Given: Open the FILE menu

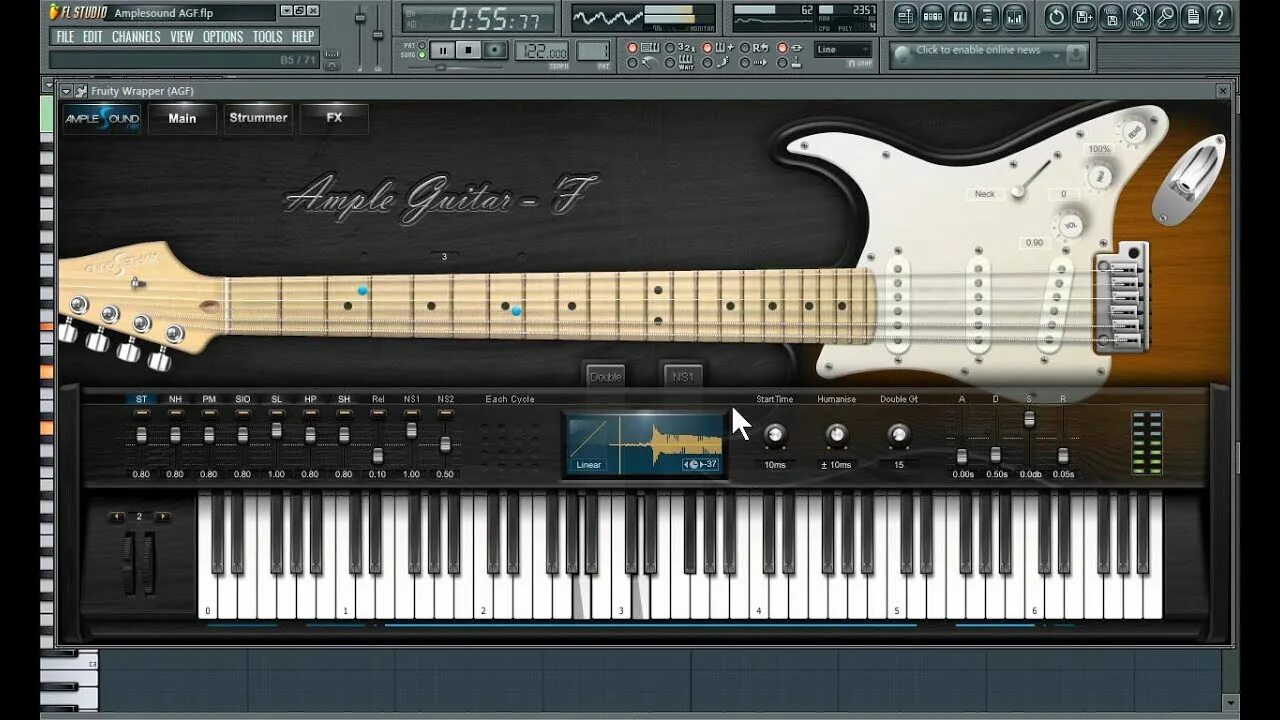Looking at the screenshot, I should tap(65, 36).
